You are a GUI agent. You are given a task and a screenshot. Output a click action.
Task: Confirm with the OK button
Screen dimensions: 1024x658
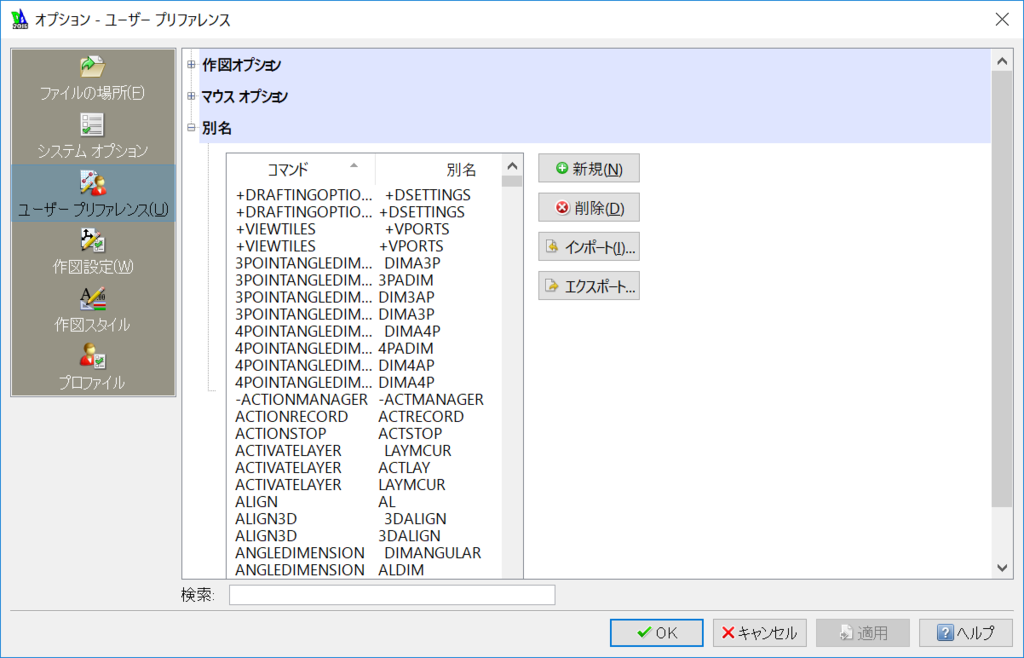click(656, 633)
